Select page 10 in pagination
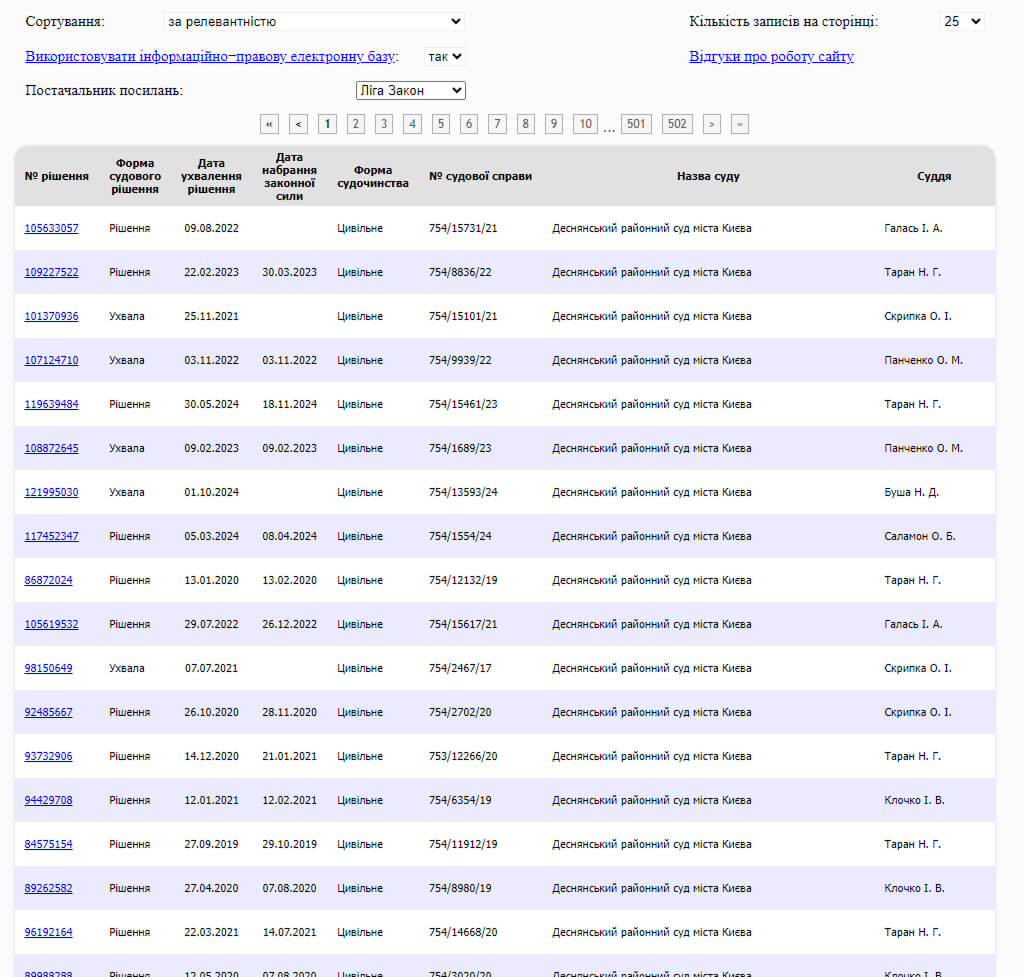 point(585,124)
